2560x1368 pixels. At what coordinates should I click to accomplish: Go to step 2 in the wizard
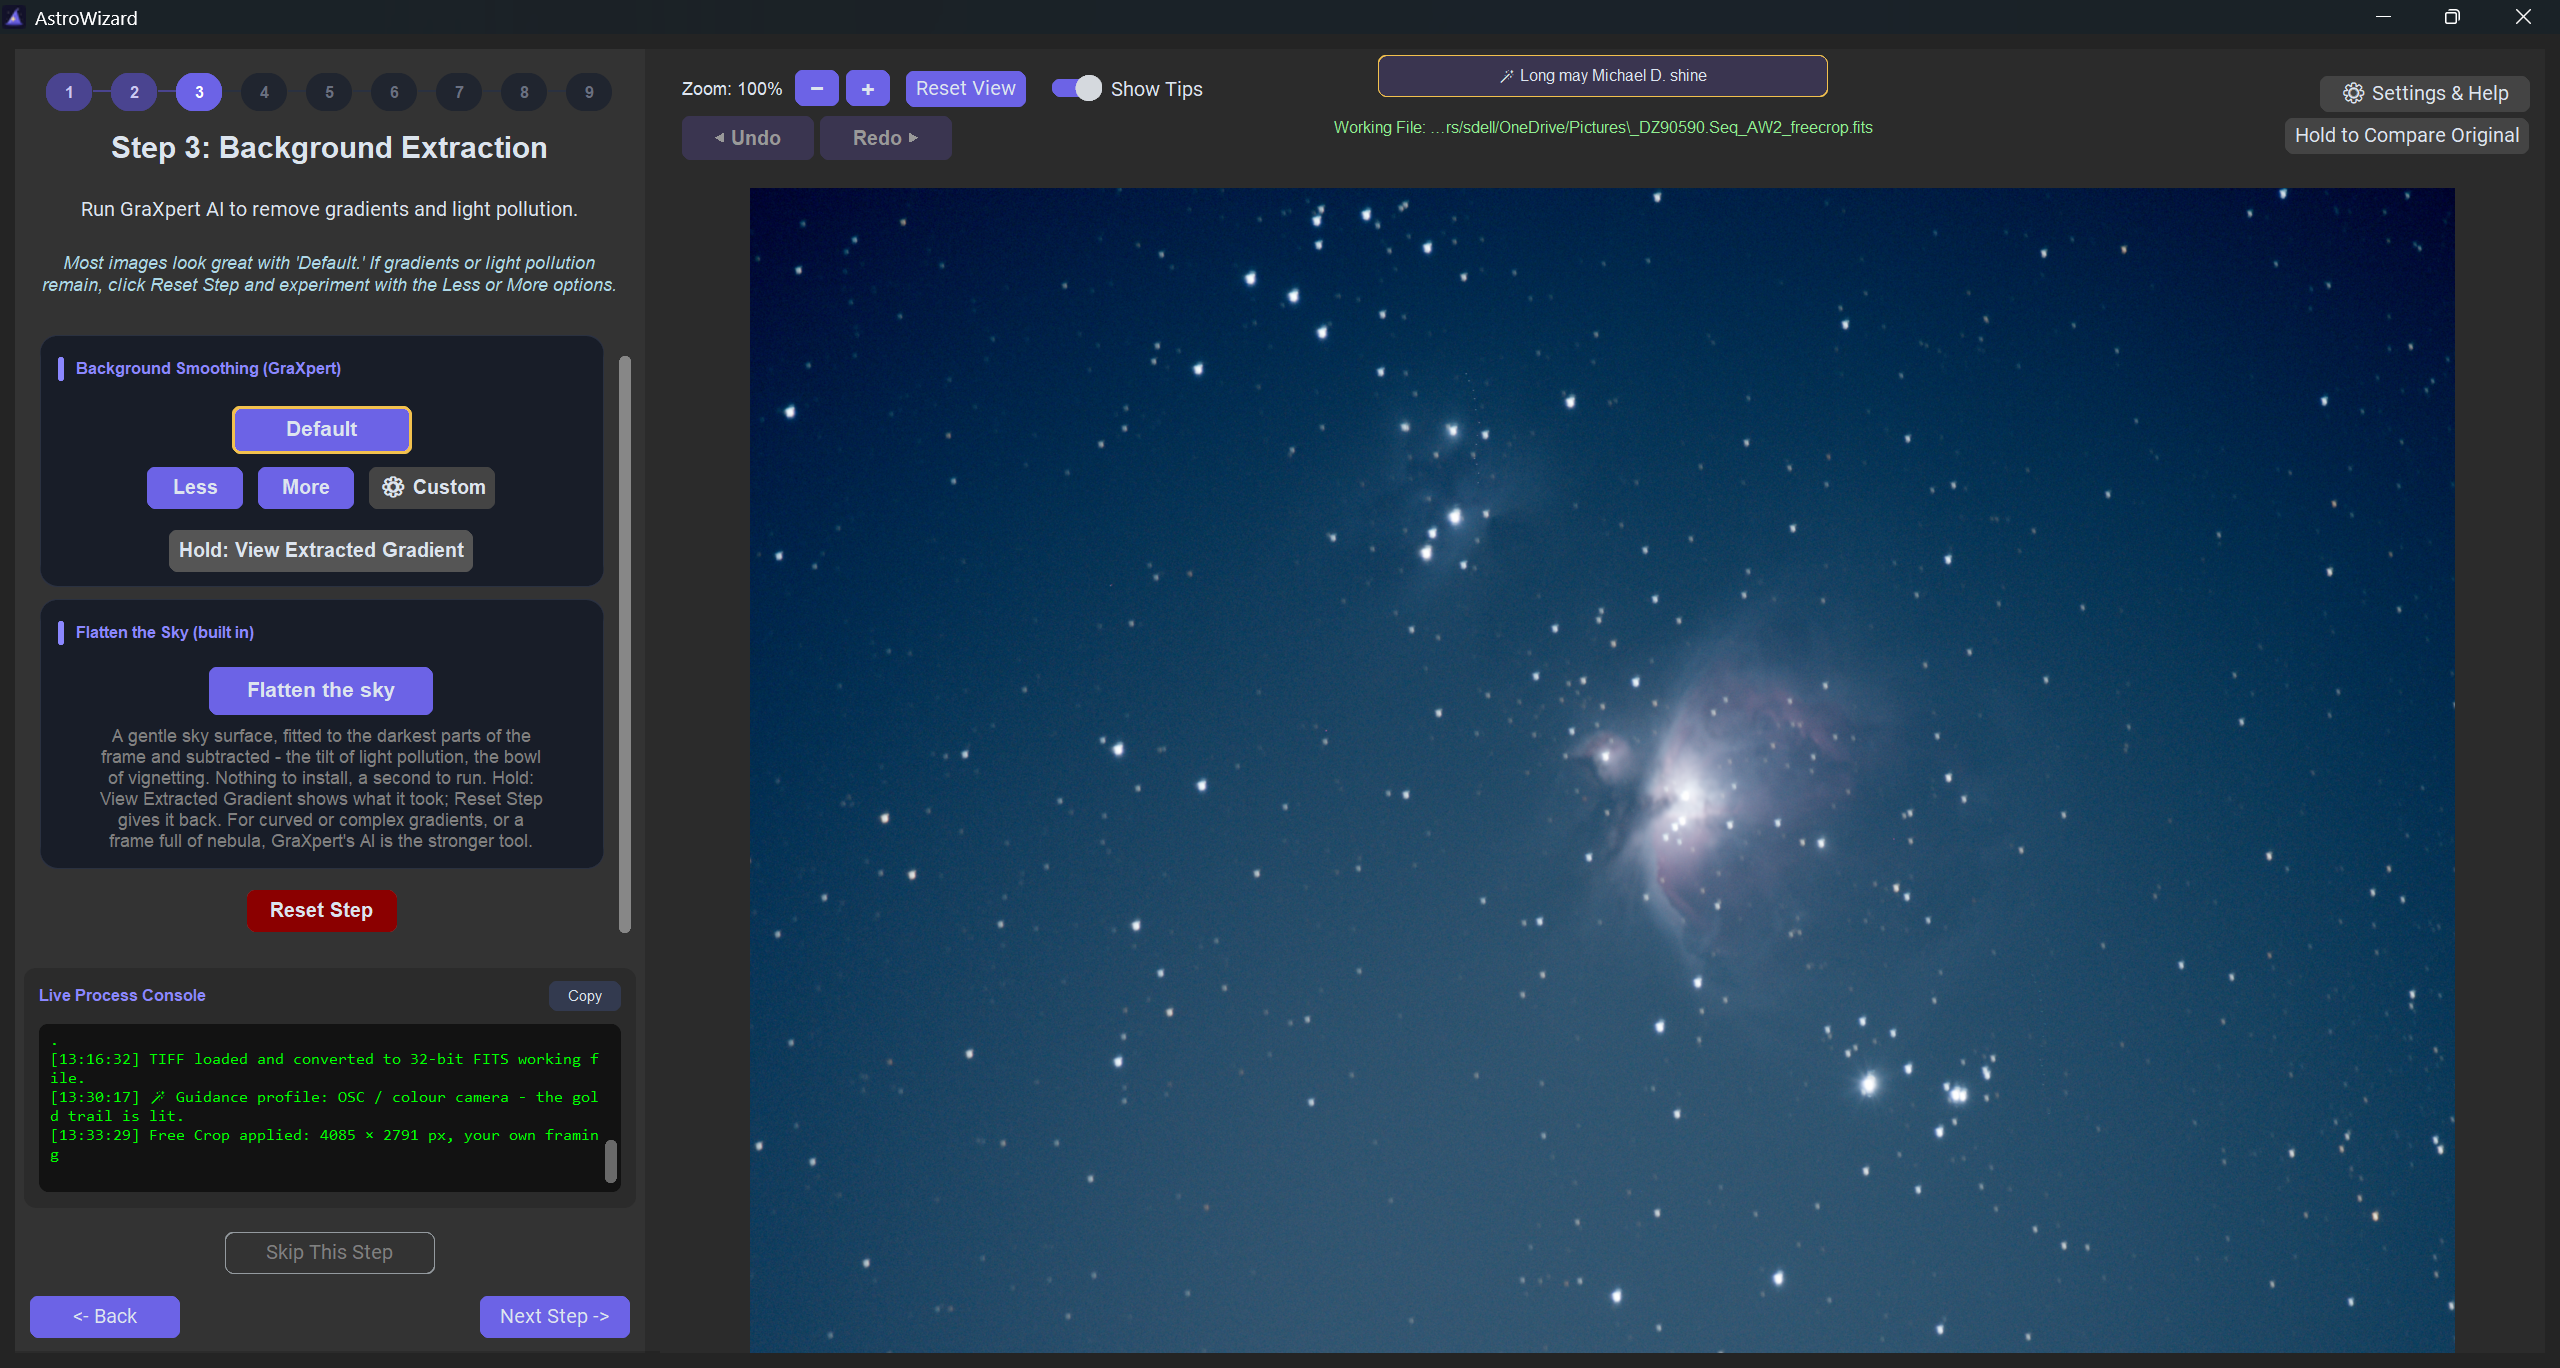click(134, 92)
